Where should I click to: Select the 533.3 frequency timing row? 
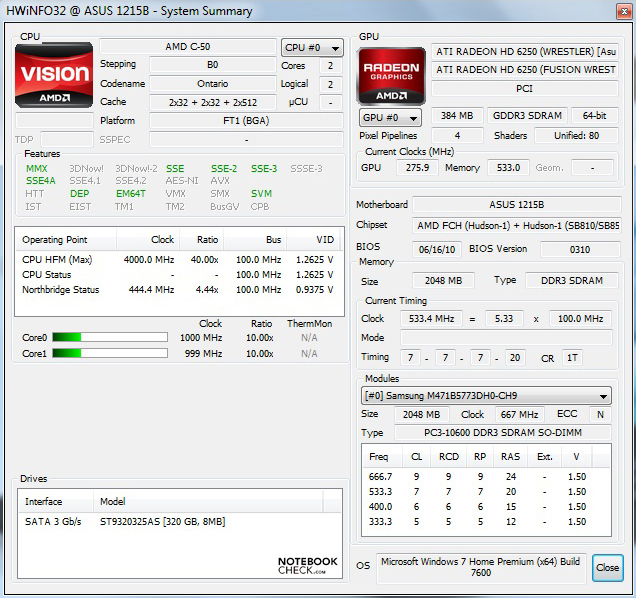(486, 491)
